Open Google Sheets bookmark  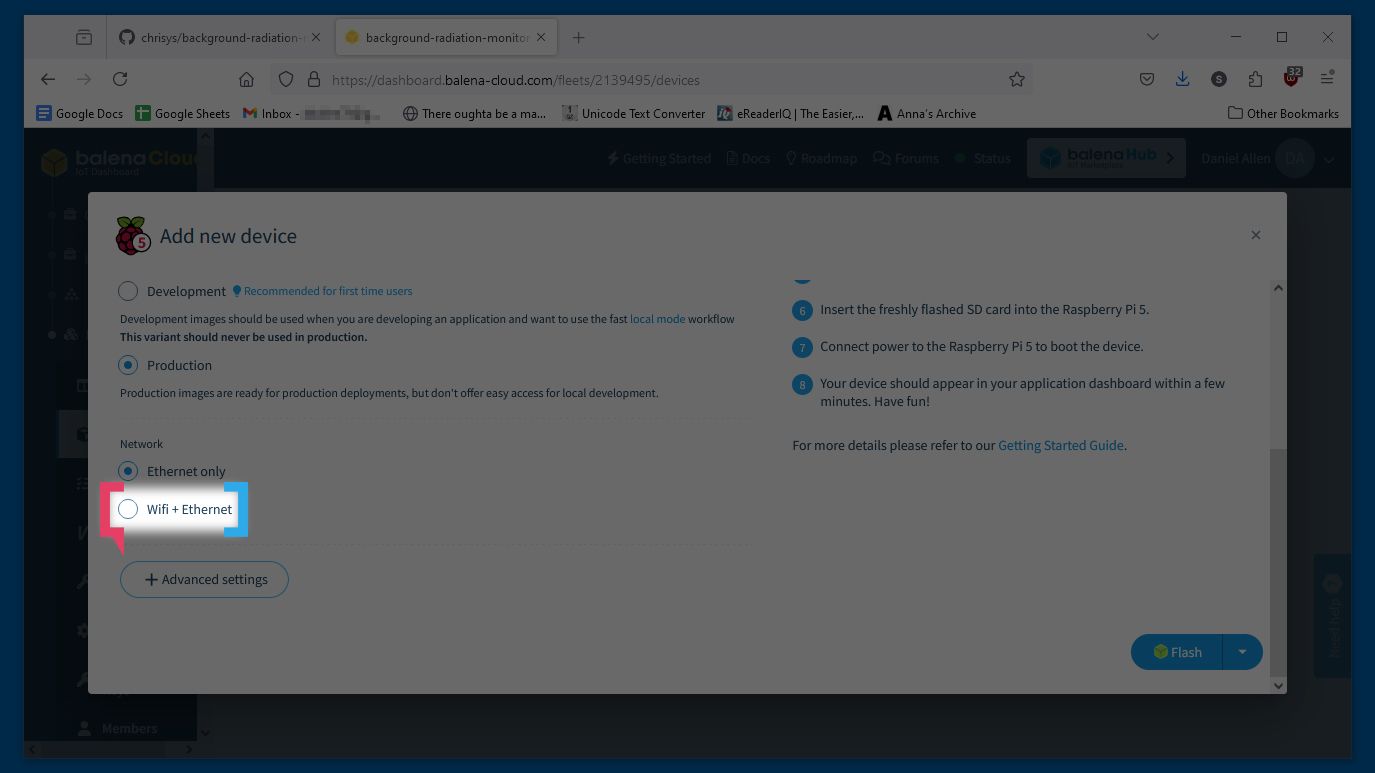[x=183, y=113]
